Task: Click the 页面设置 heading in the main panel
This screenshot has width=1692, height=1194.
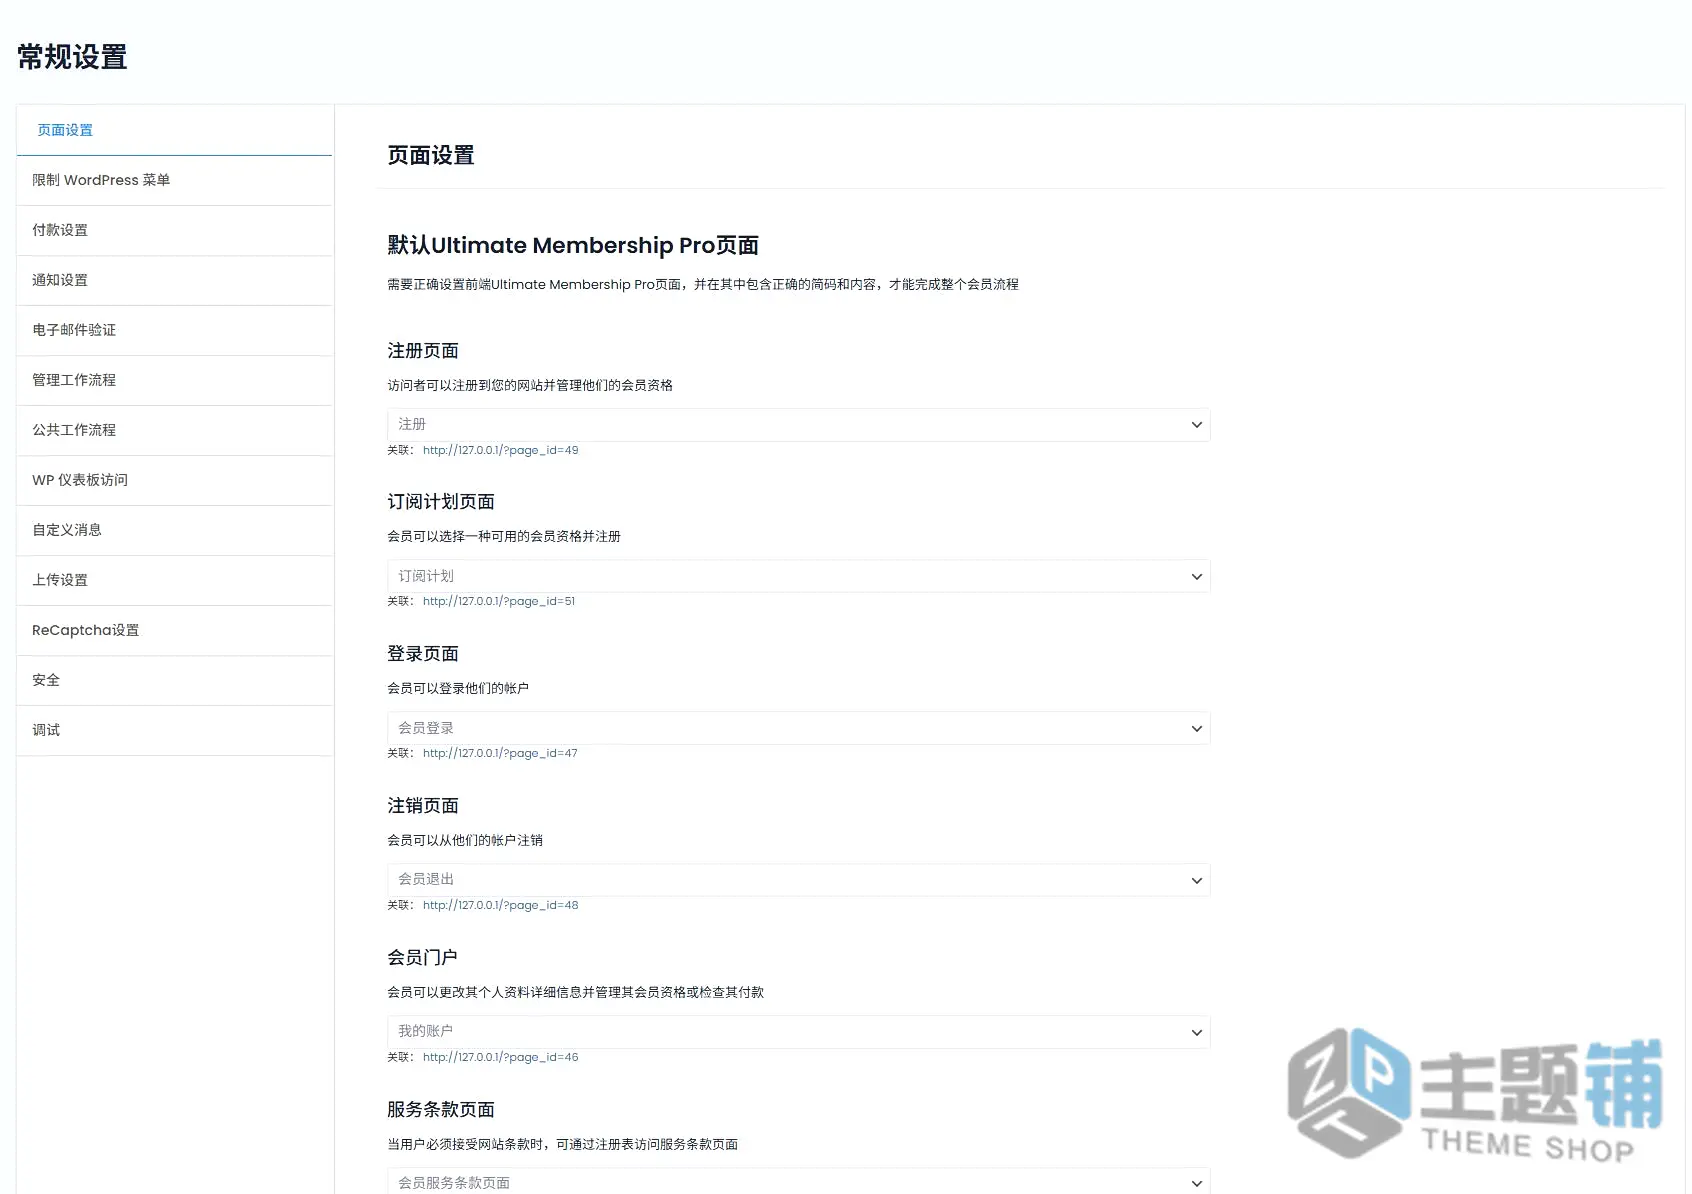Action: point(431,156)
